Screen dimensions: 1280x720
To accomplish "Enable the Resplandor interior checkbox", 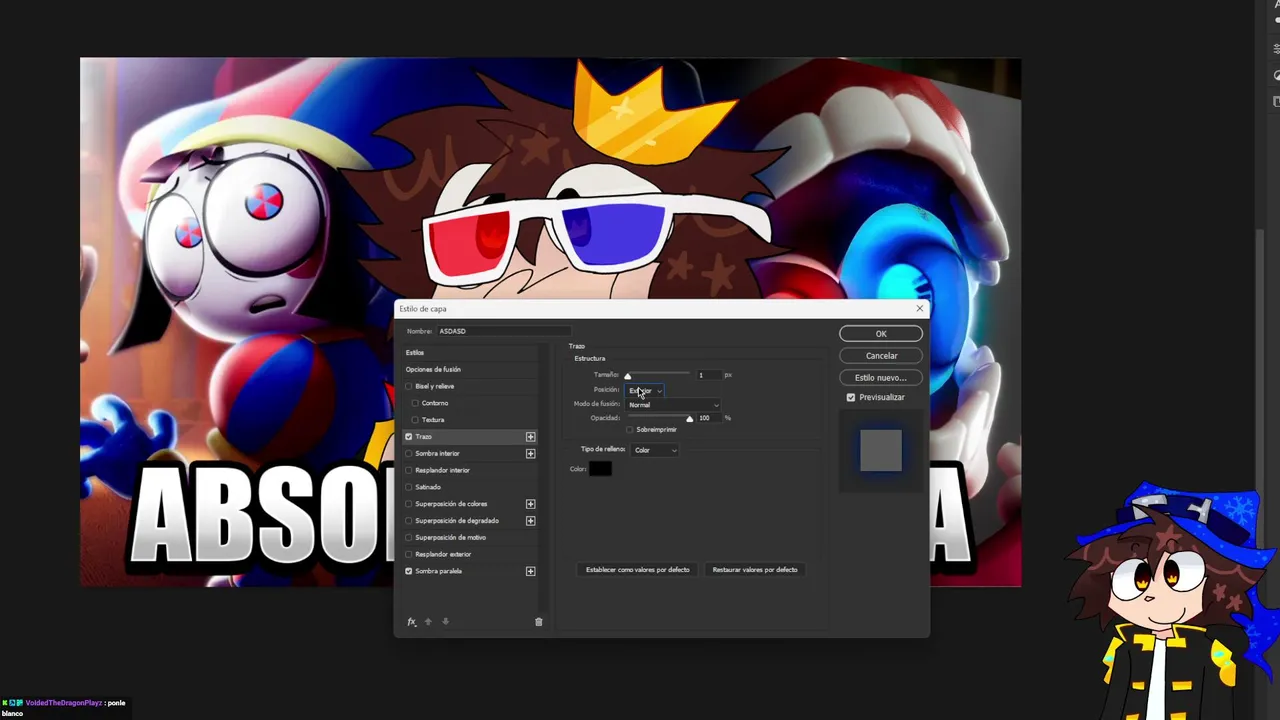I will pyautogui.click(x=408, y=470).
